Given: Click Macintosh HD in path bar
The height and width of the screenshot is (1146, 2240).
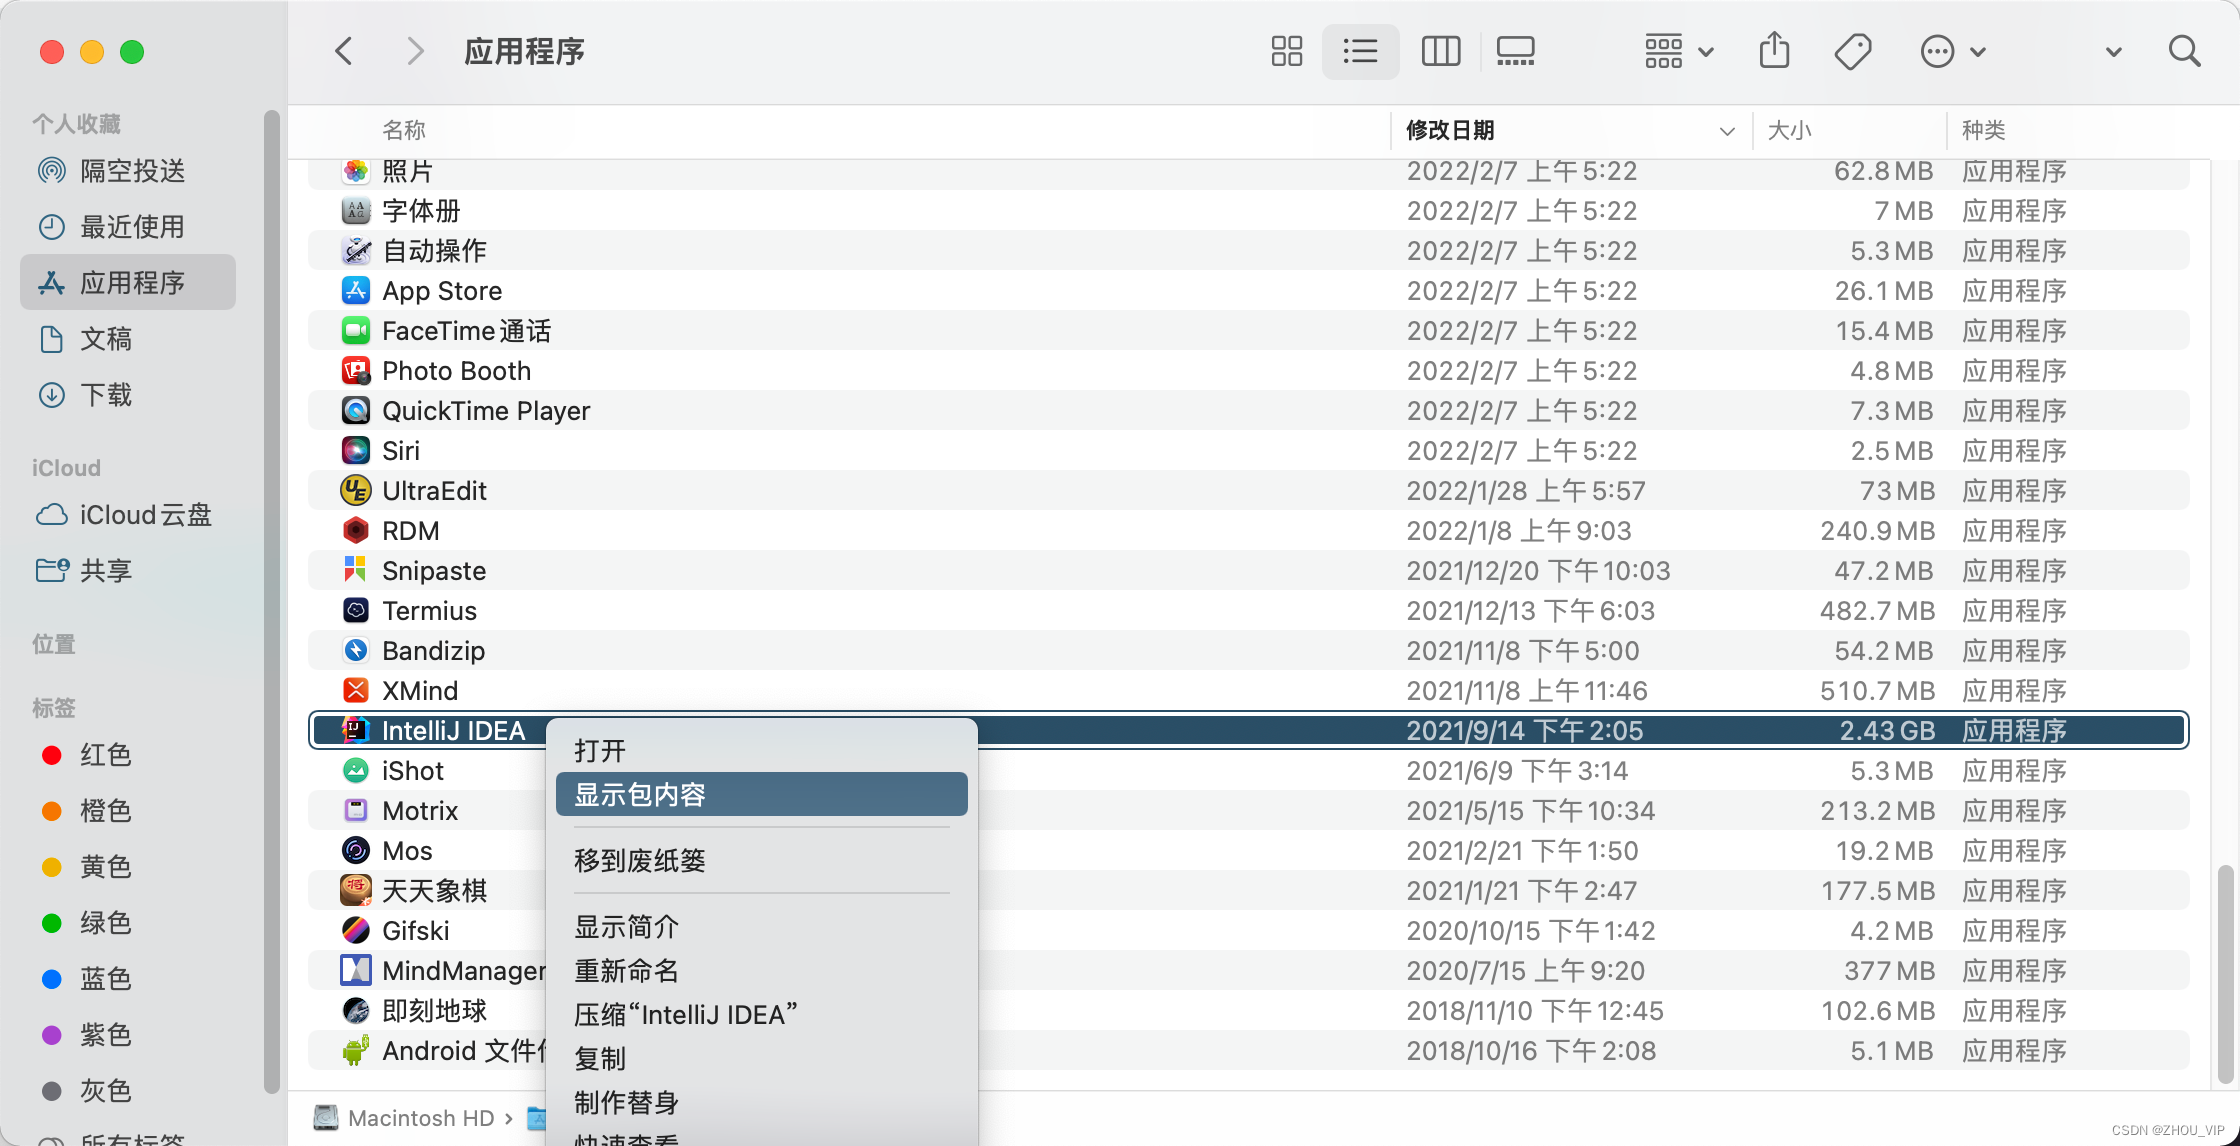Looking at the screenshot, I should click(x=420, y=1118).
